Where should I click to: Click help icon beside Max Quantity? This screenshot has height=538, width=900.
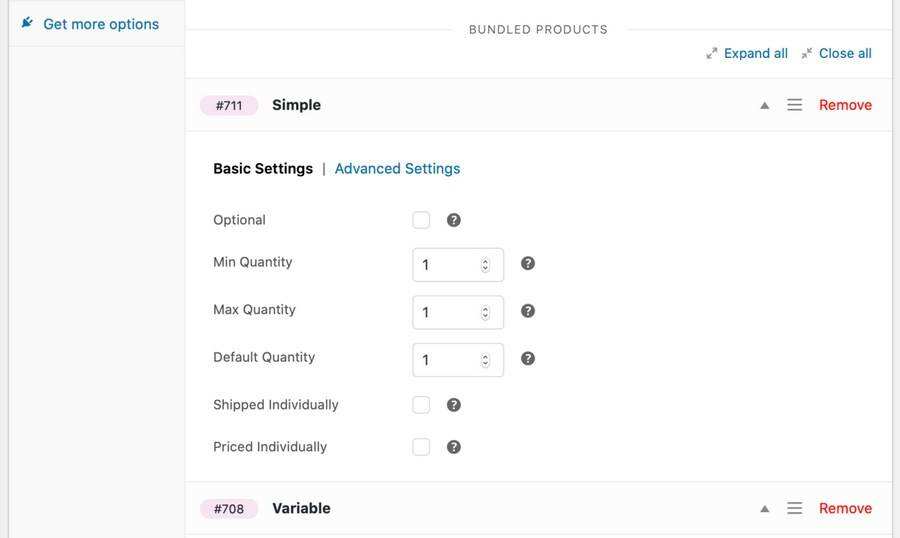point(528,311)
